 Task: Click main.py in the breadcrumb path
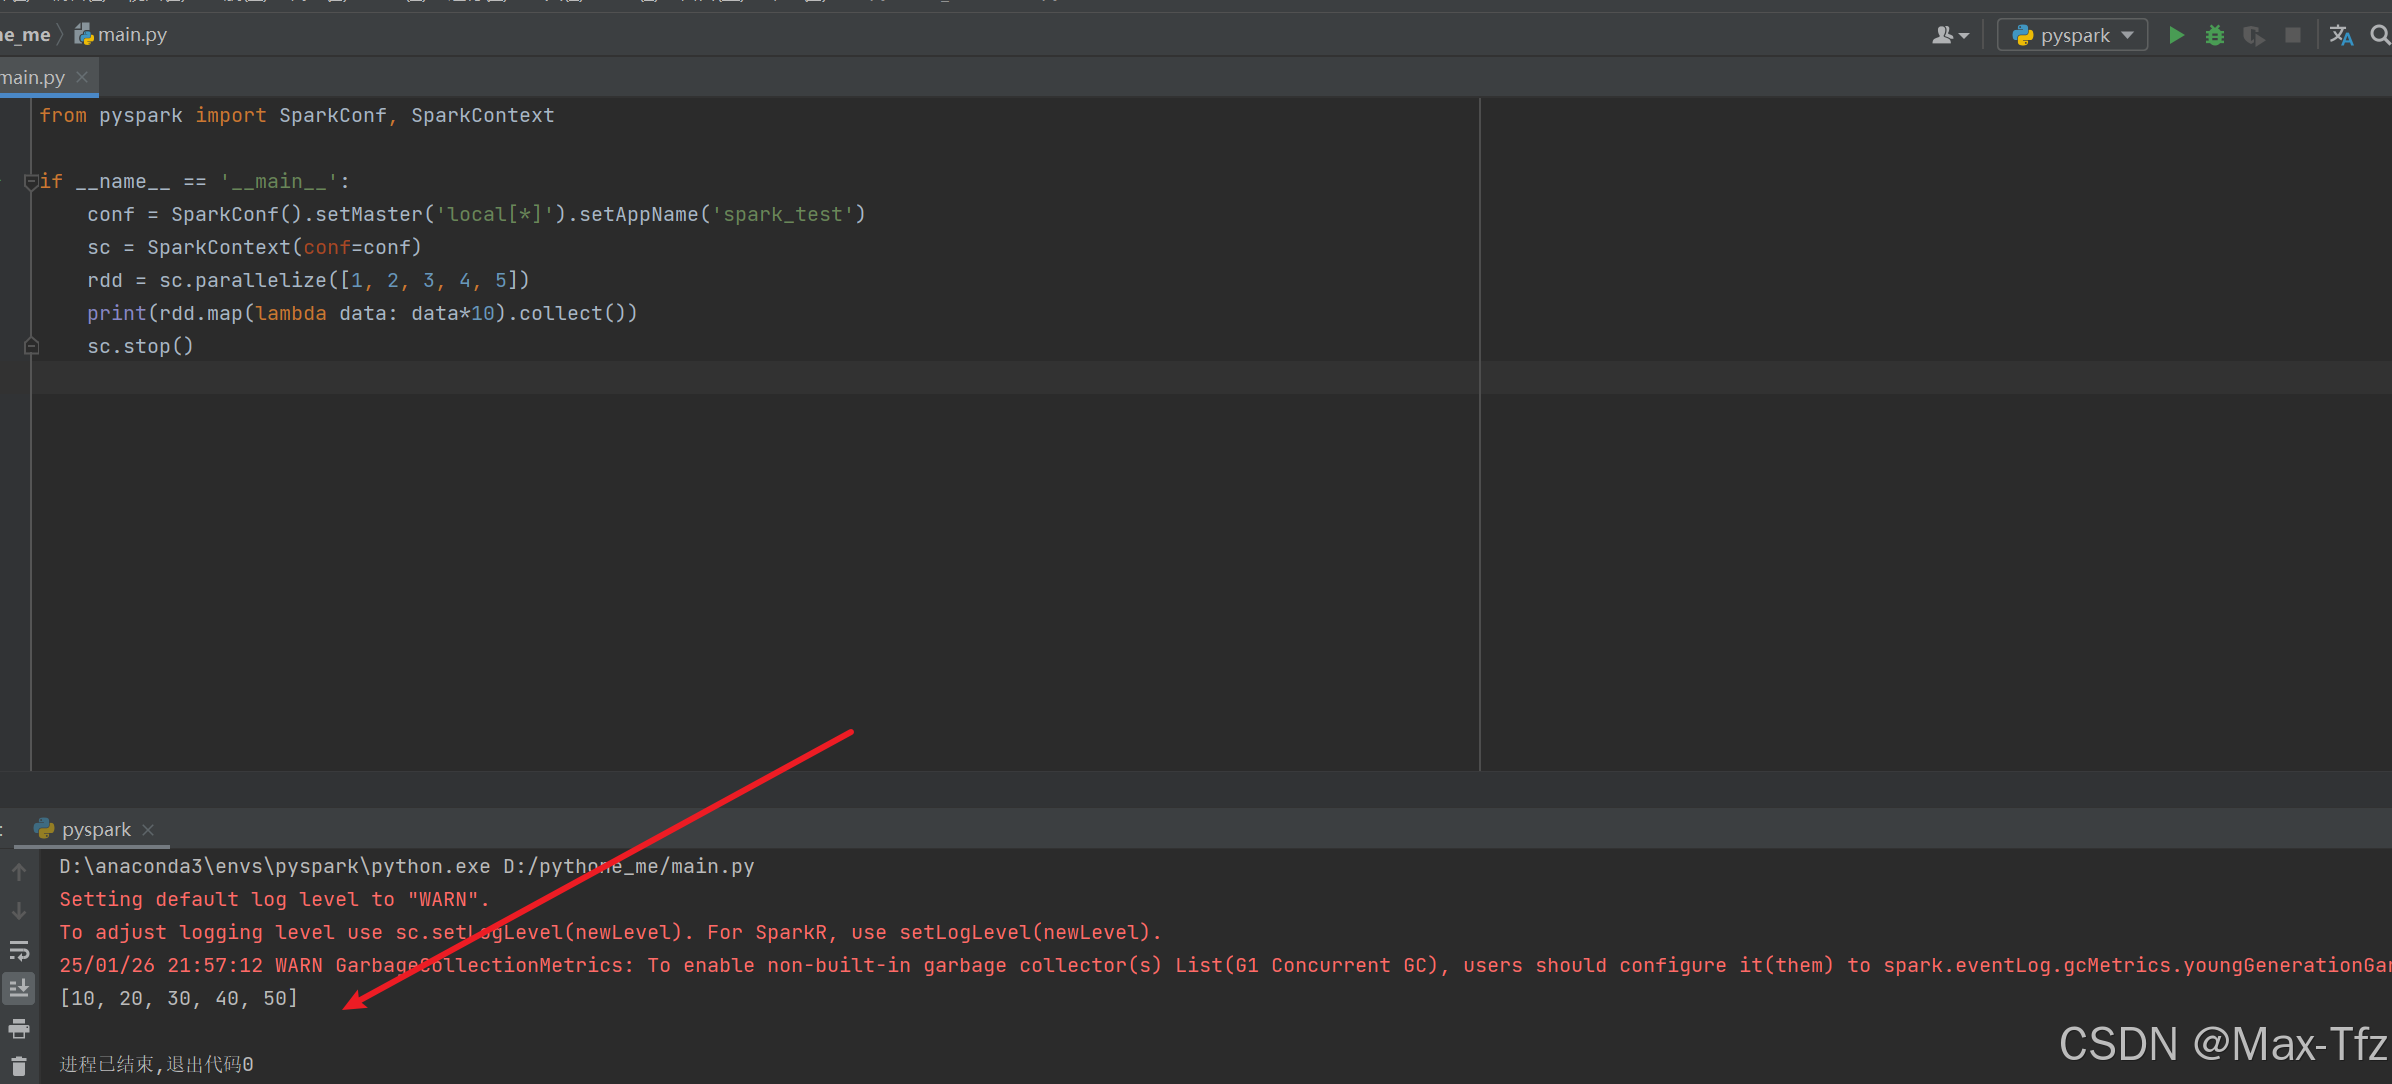(x=131, y=35)
